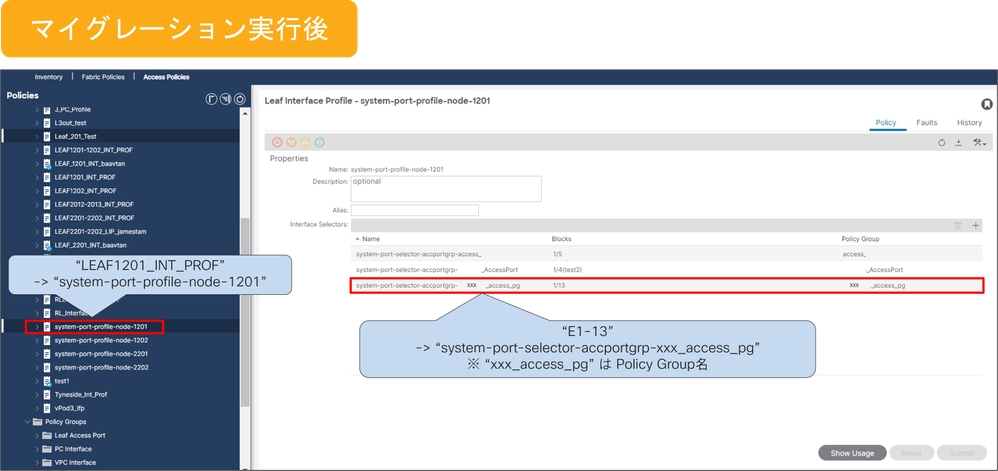Click the PC Interface folder icon
The width and height of the screenshot is (998, 471).
click(47, 449)
